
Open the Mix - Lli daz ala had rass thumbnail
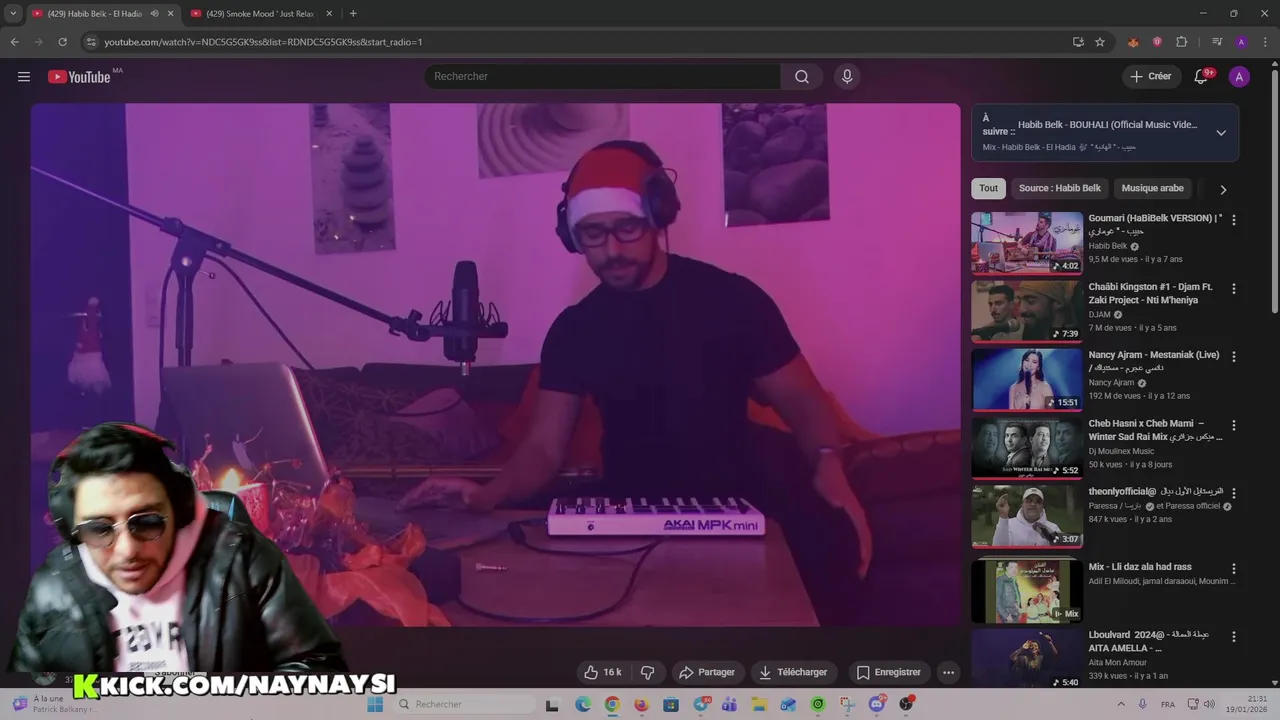click(x=1027, y=591)
